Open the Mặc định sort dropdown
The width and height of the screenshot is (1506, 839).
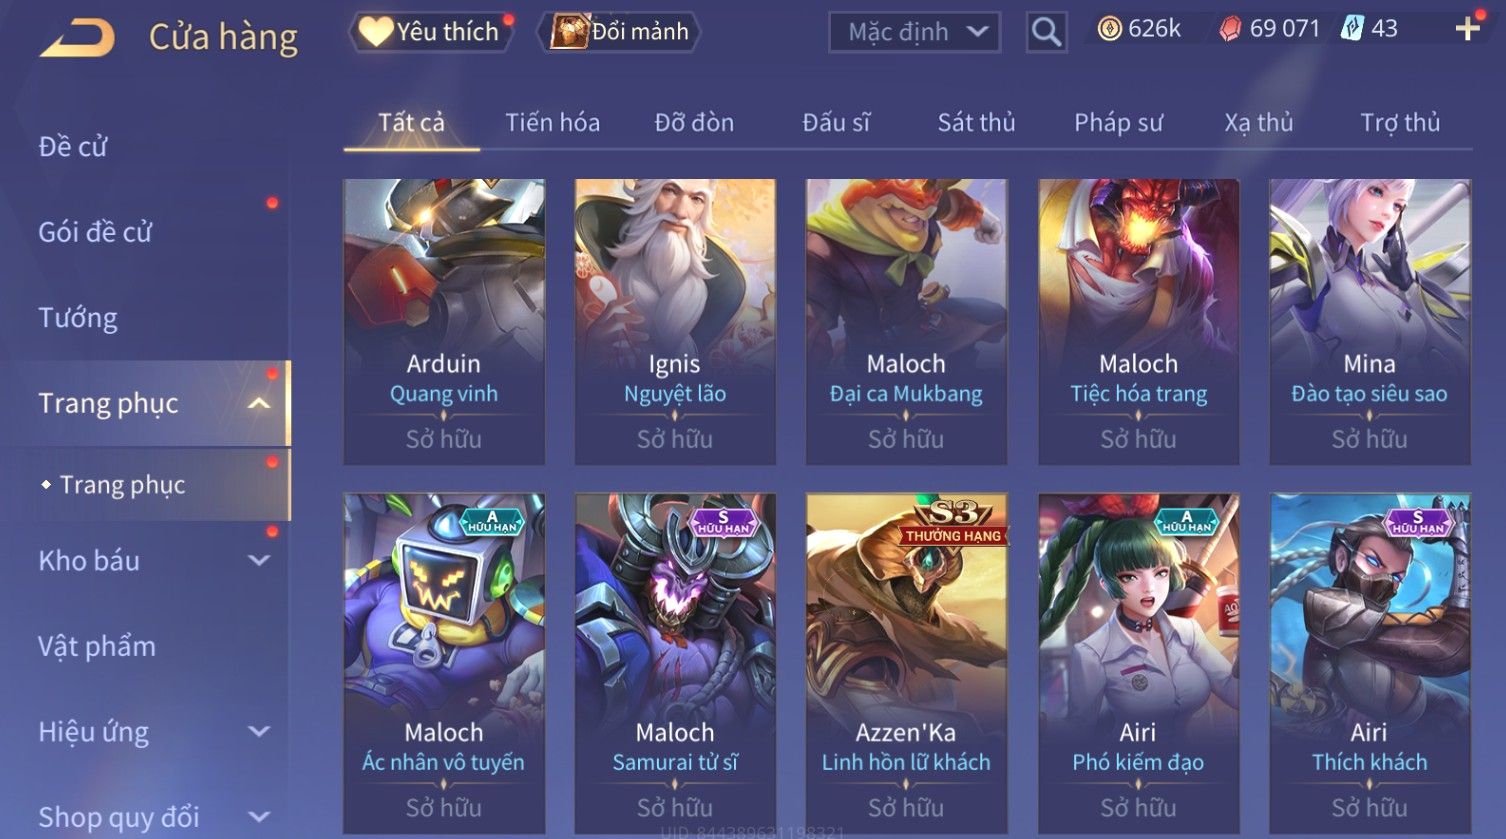[x=914, y=32]
